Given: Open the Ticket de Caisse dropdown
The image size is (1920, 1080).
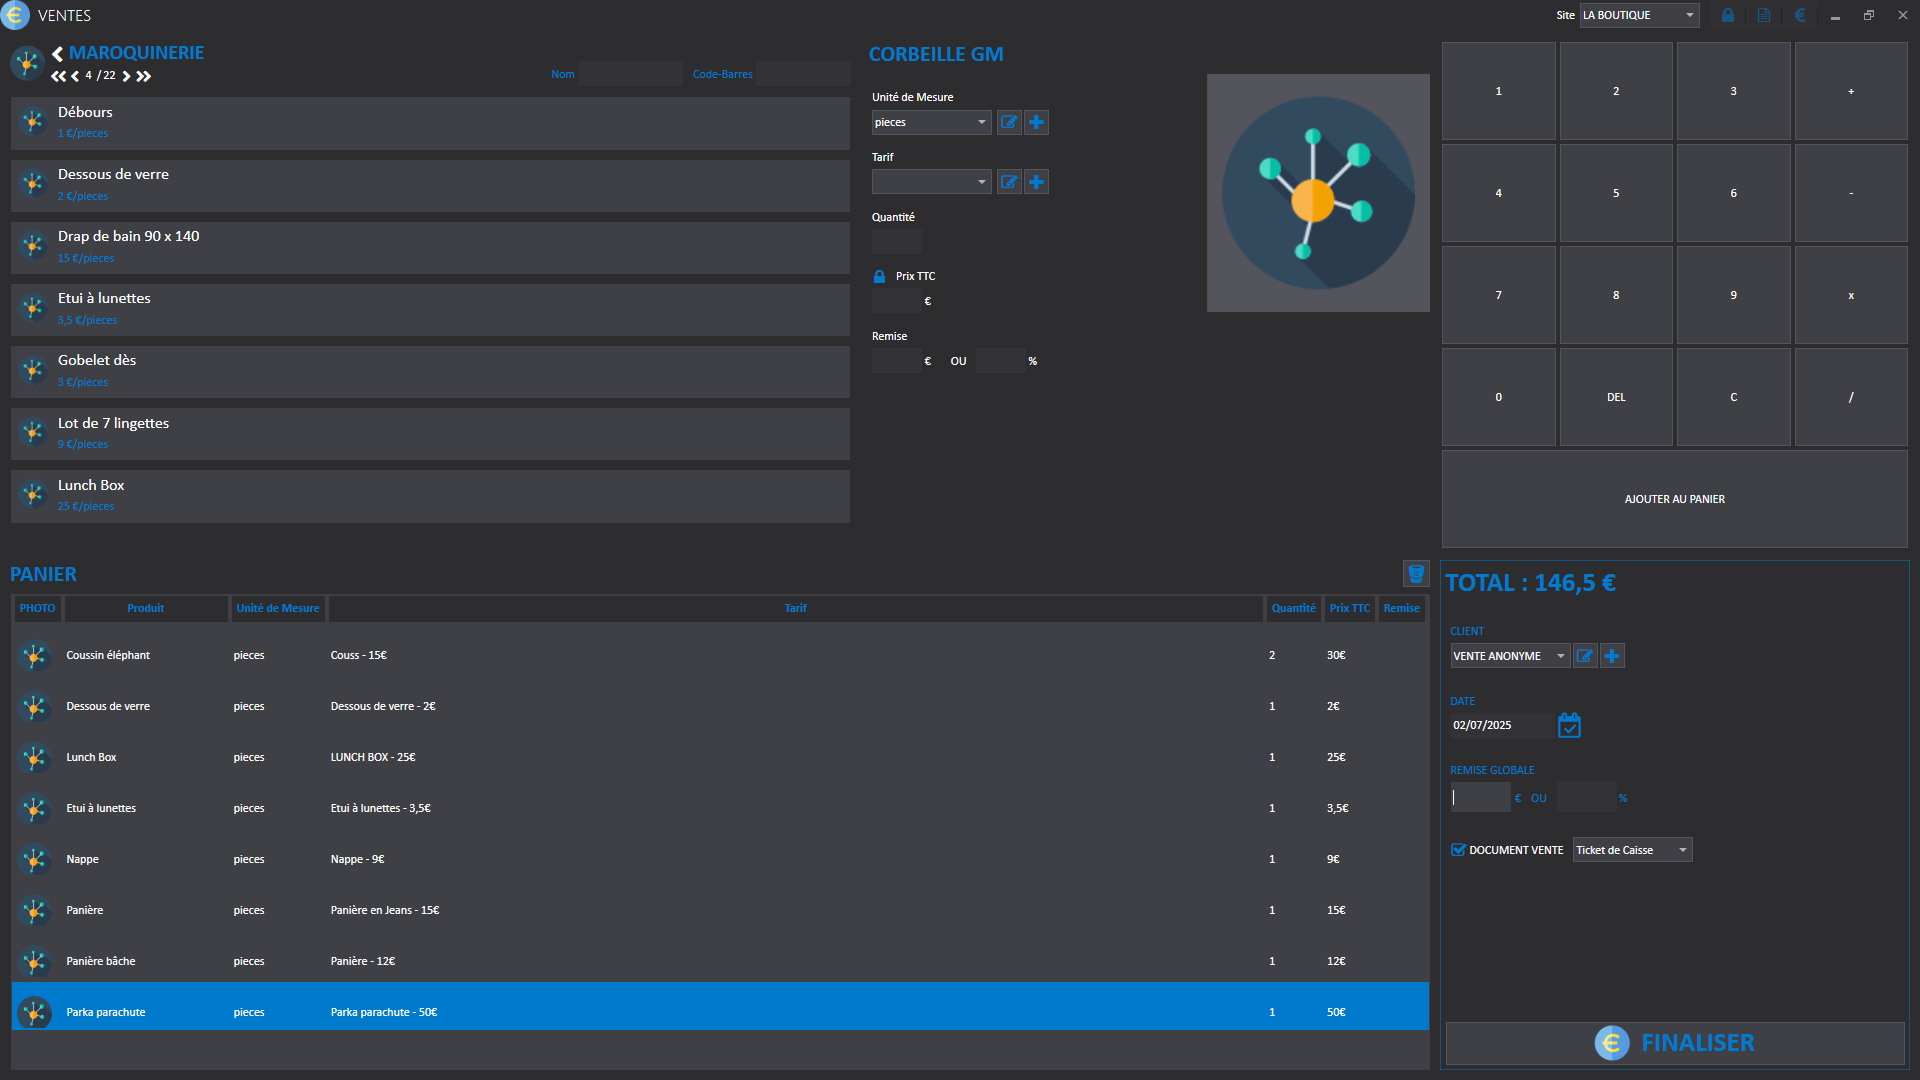Looking at the screenshot, I should (x=1632, y=850).
